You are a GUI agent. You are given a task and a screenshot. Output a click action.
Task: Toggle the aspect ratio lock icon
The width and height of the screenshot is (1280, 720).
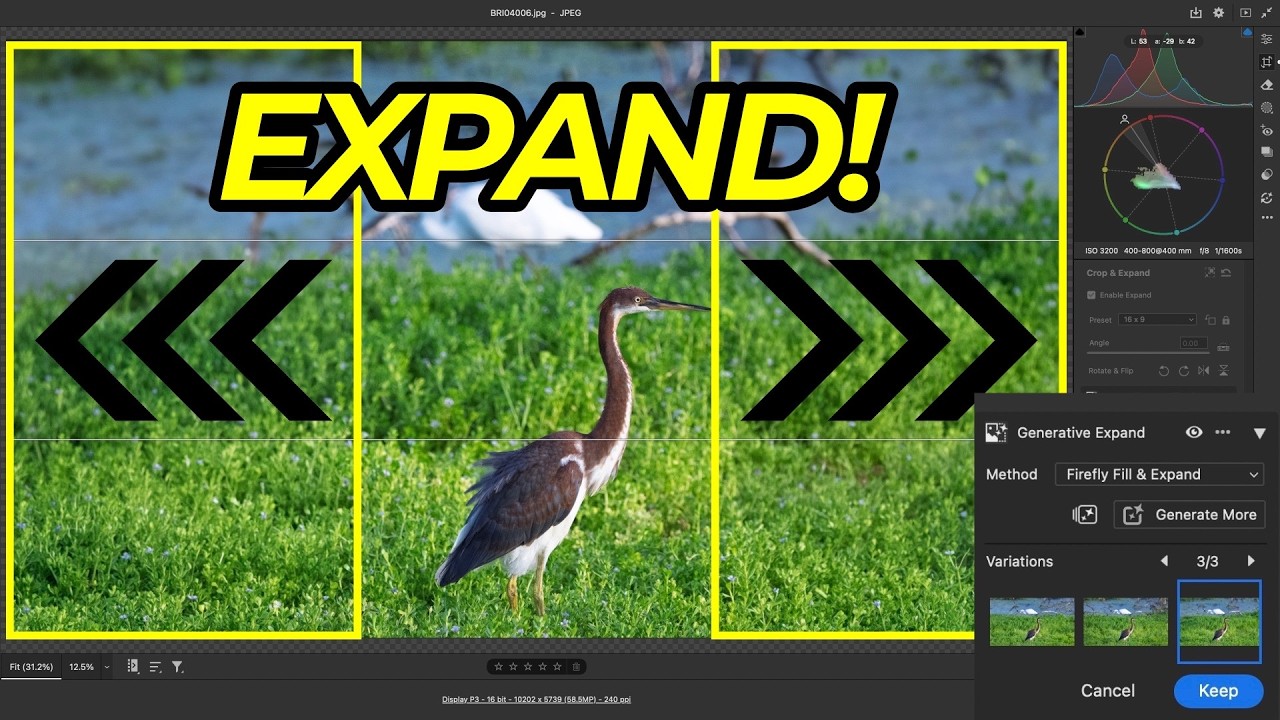coord(1226,320)
